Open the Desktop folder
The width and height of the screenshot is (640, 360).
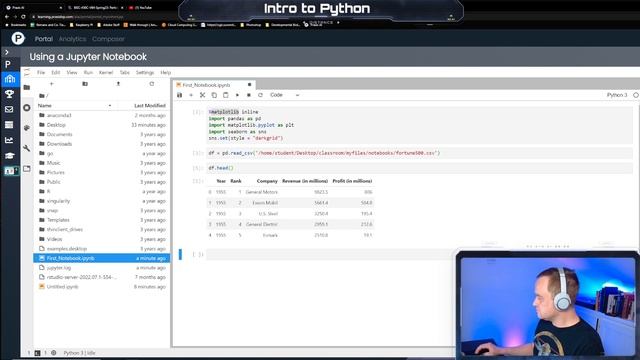tap(101, 125)
